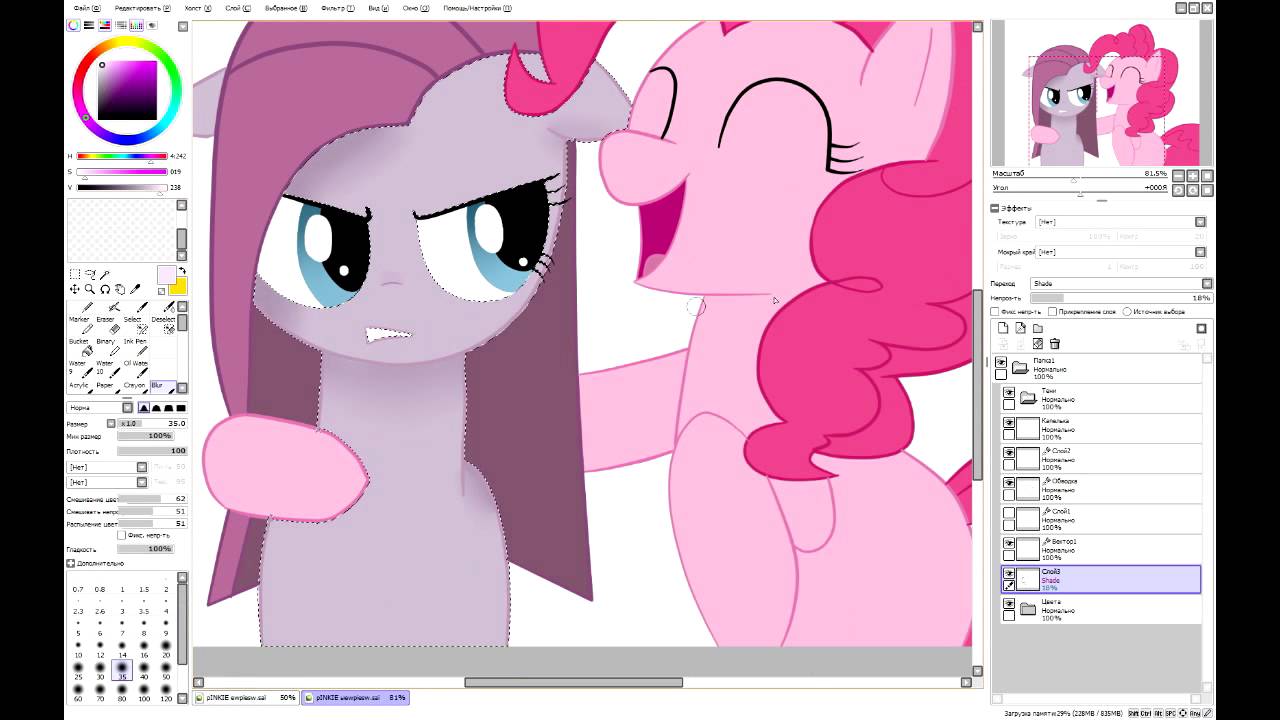Viewport: 1280px width, 720px height.
Task: Click the zoom in plus button
Action: 1193,175
